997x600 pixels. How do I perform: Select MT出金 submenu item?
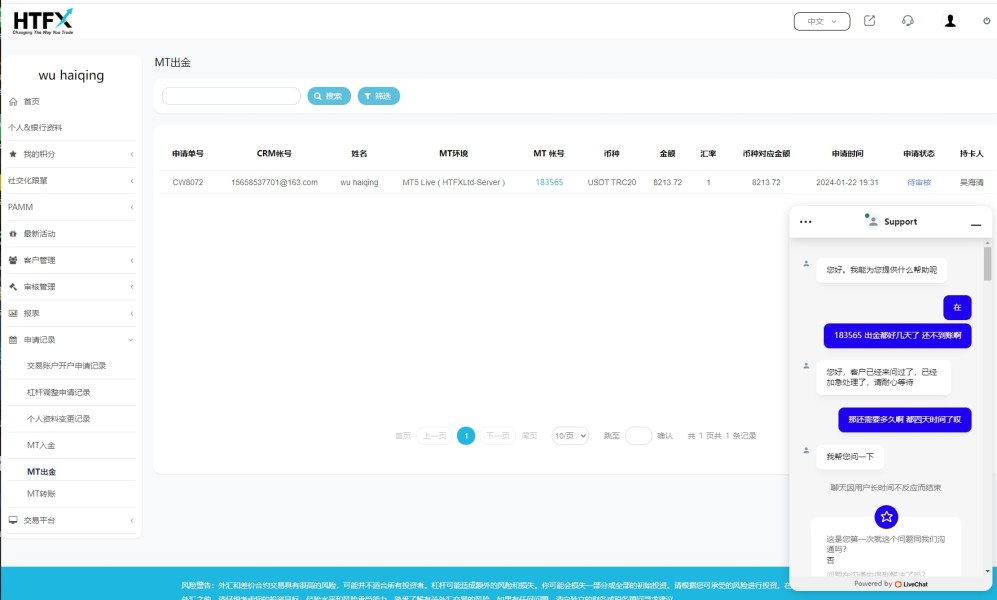[41, 472]
